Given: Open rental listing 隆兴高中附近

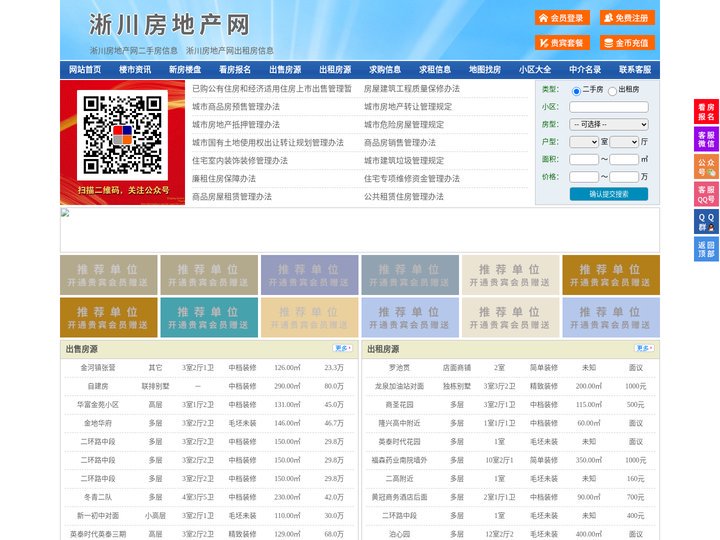Looking at the screenshot, I should 399,423.
